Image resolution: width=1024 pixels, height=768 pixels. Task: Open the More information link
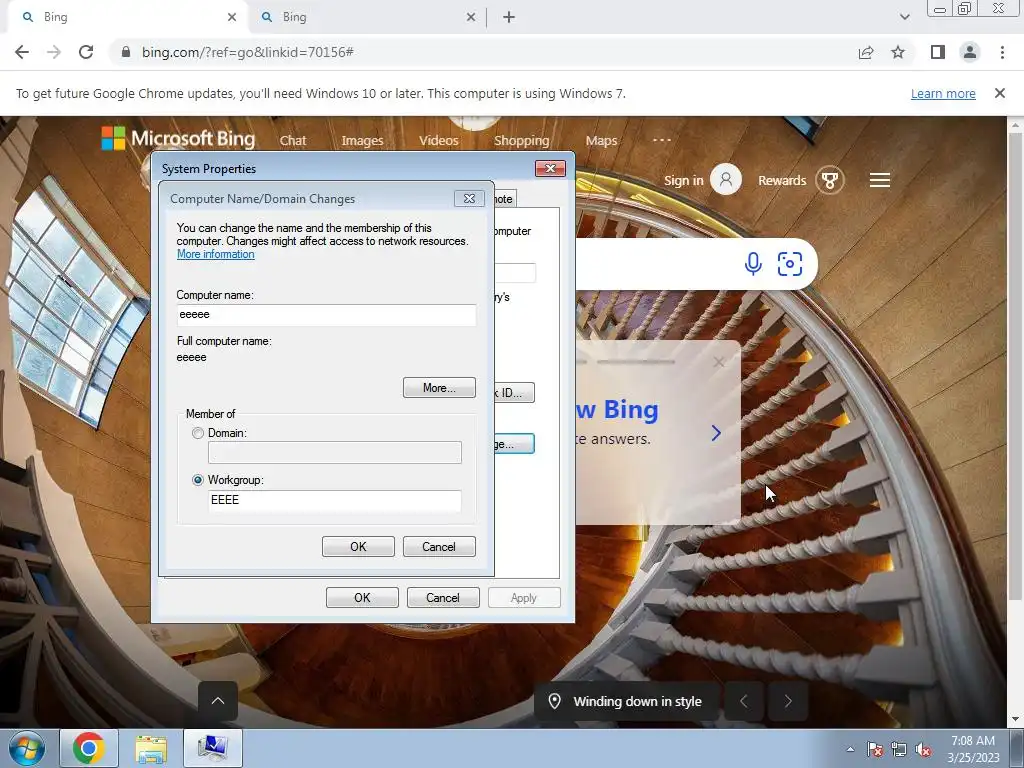point(216,254)
